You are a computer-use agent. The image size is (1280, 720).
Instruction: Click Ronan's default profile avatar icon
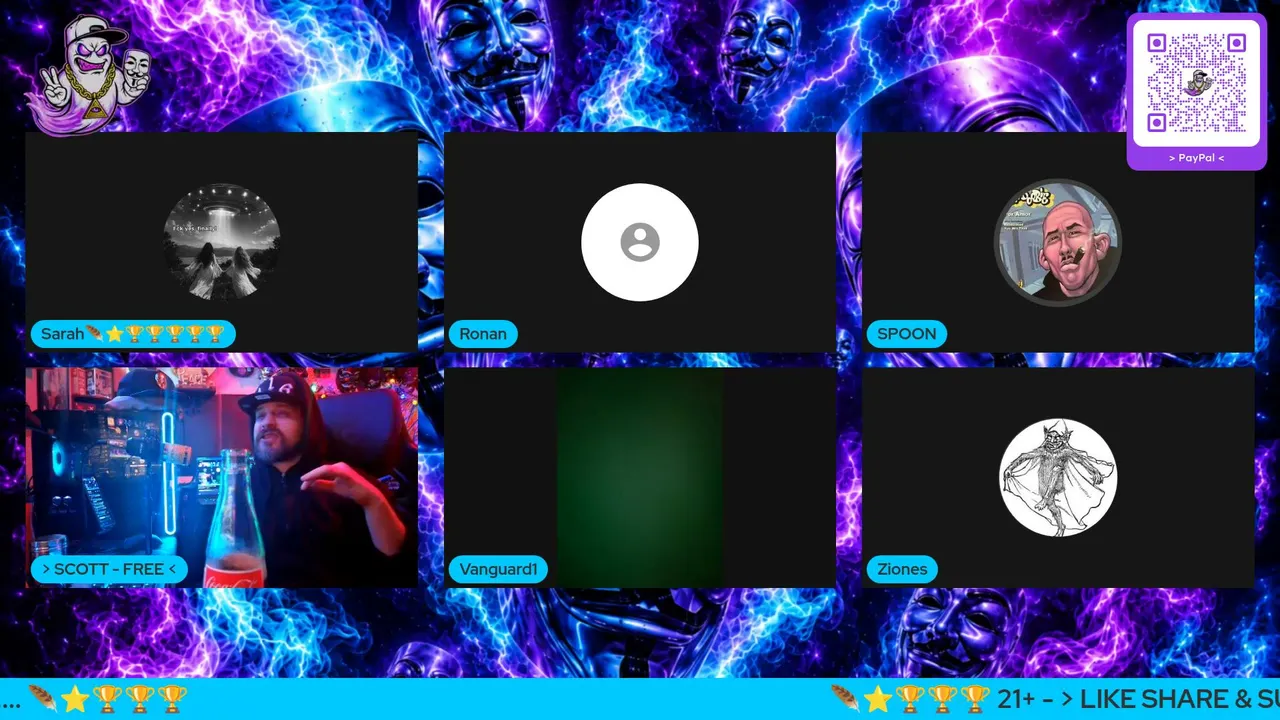coord(640,242)
